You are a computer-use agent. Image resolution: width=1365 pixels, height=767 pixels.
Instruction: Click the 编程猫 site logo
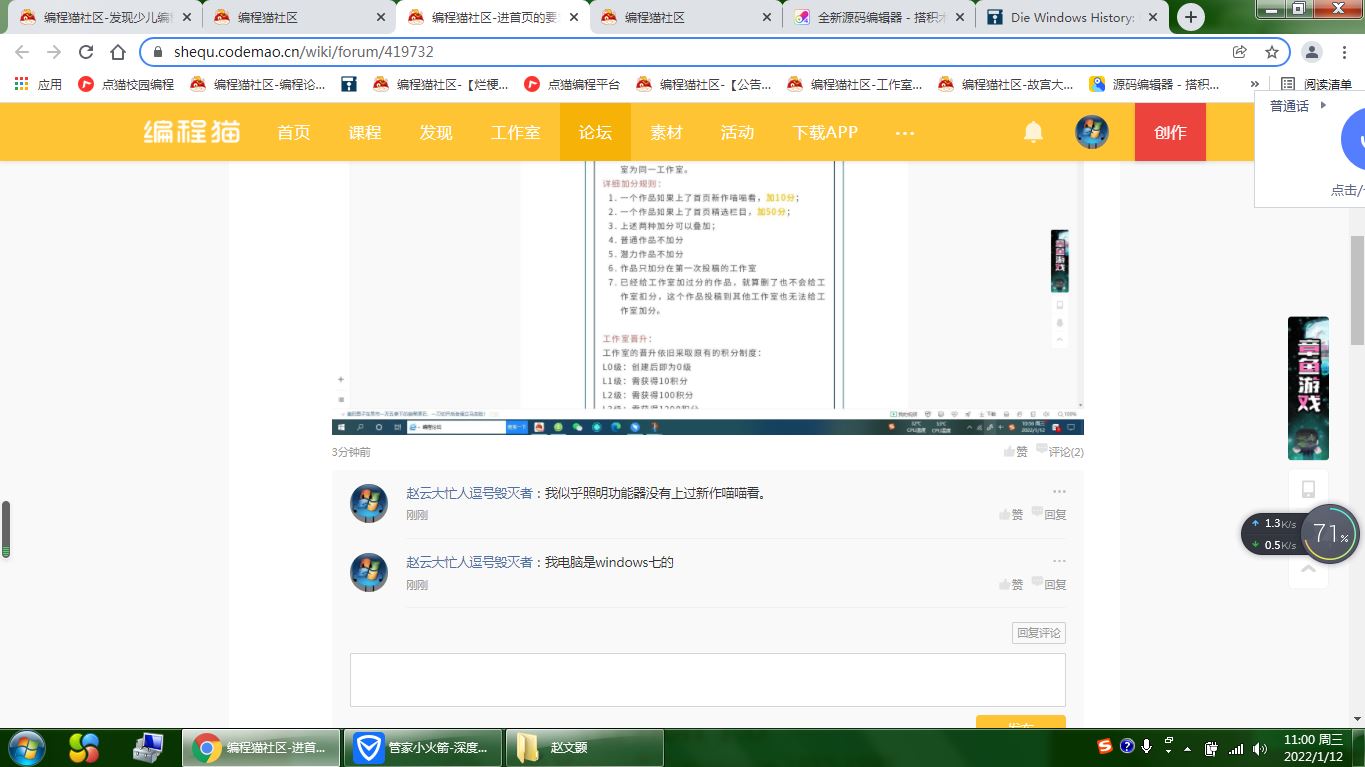[192, 132]
